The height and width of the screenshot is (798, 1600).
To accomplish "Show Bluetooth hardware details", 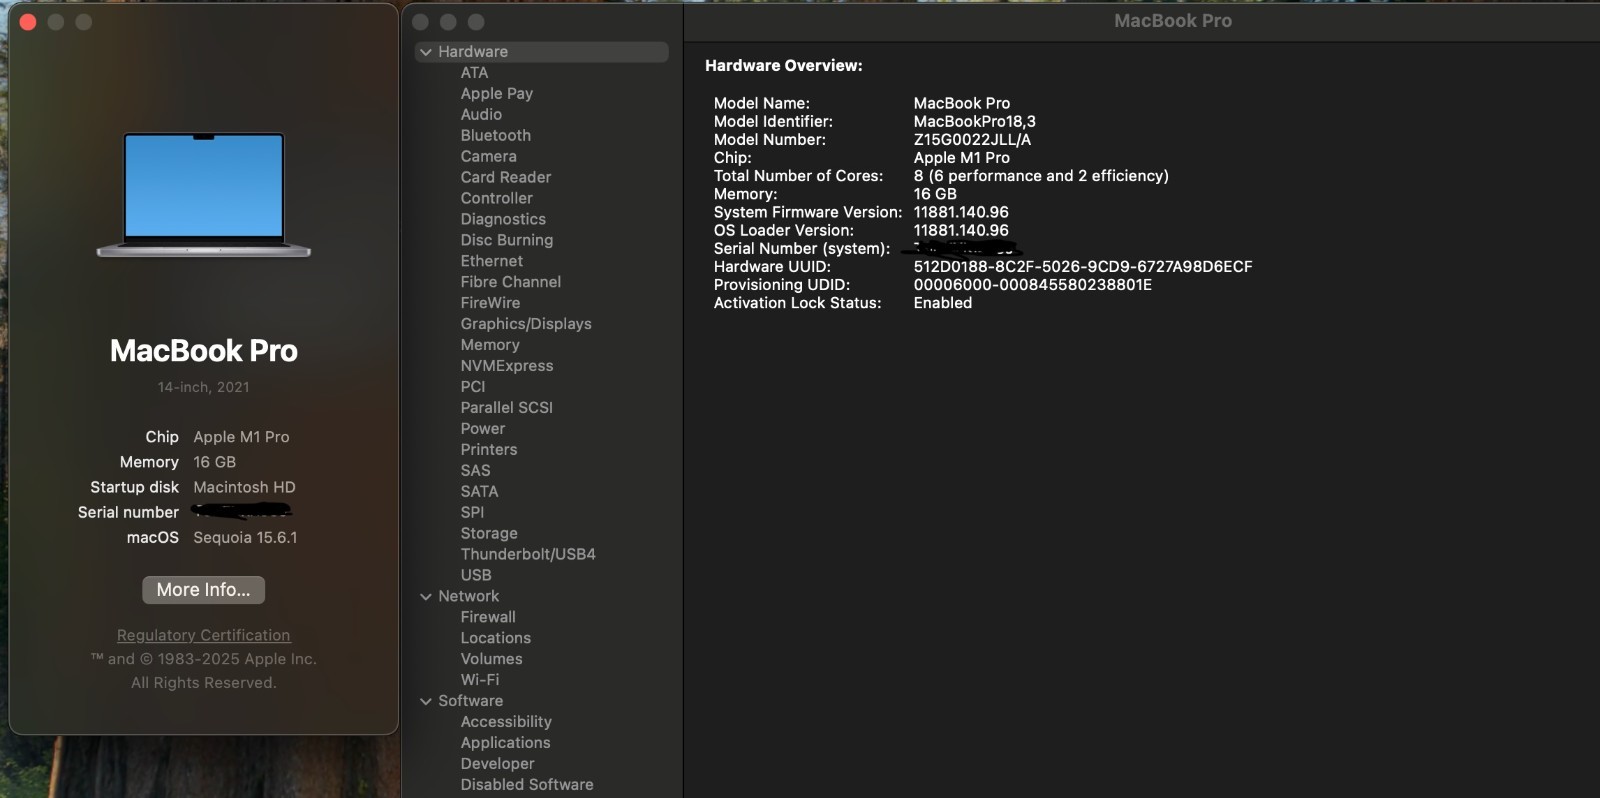I will tap(495, 136).
